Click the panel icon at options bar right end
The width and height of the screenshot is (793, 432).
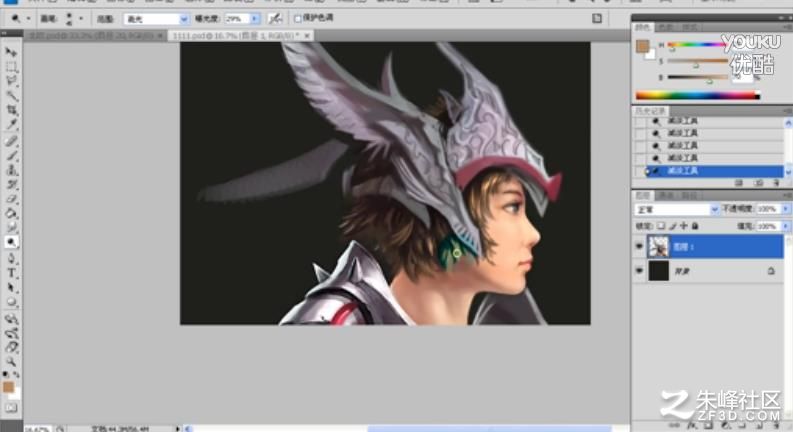click(x=597, y=18)
